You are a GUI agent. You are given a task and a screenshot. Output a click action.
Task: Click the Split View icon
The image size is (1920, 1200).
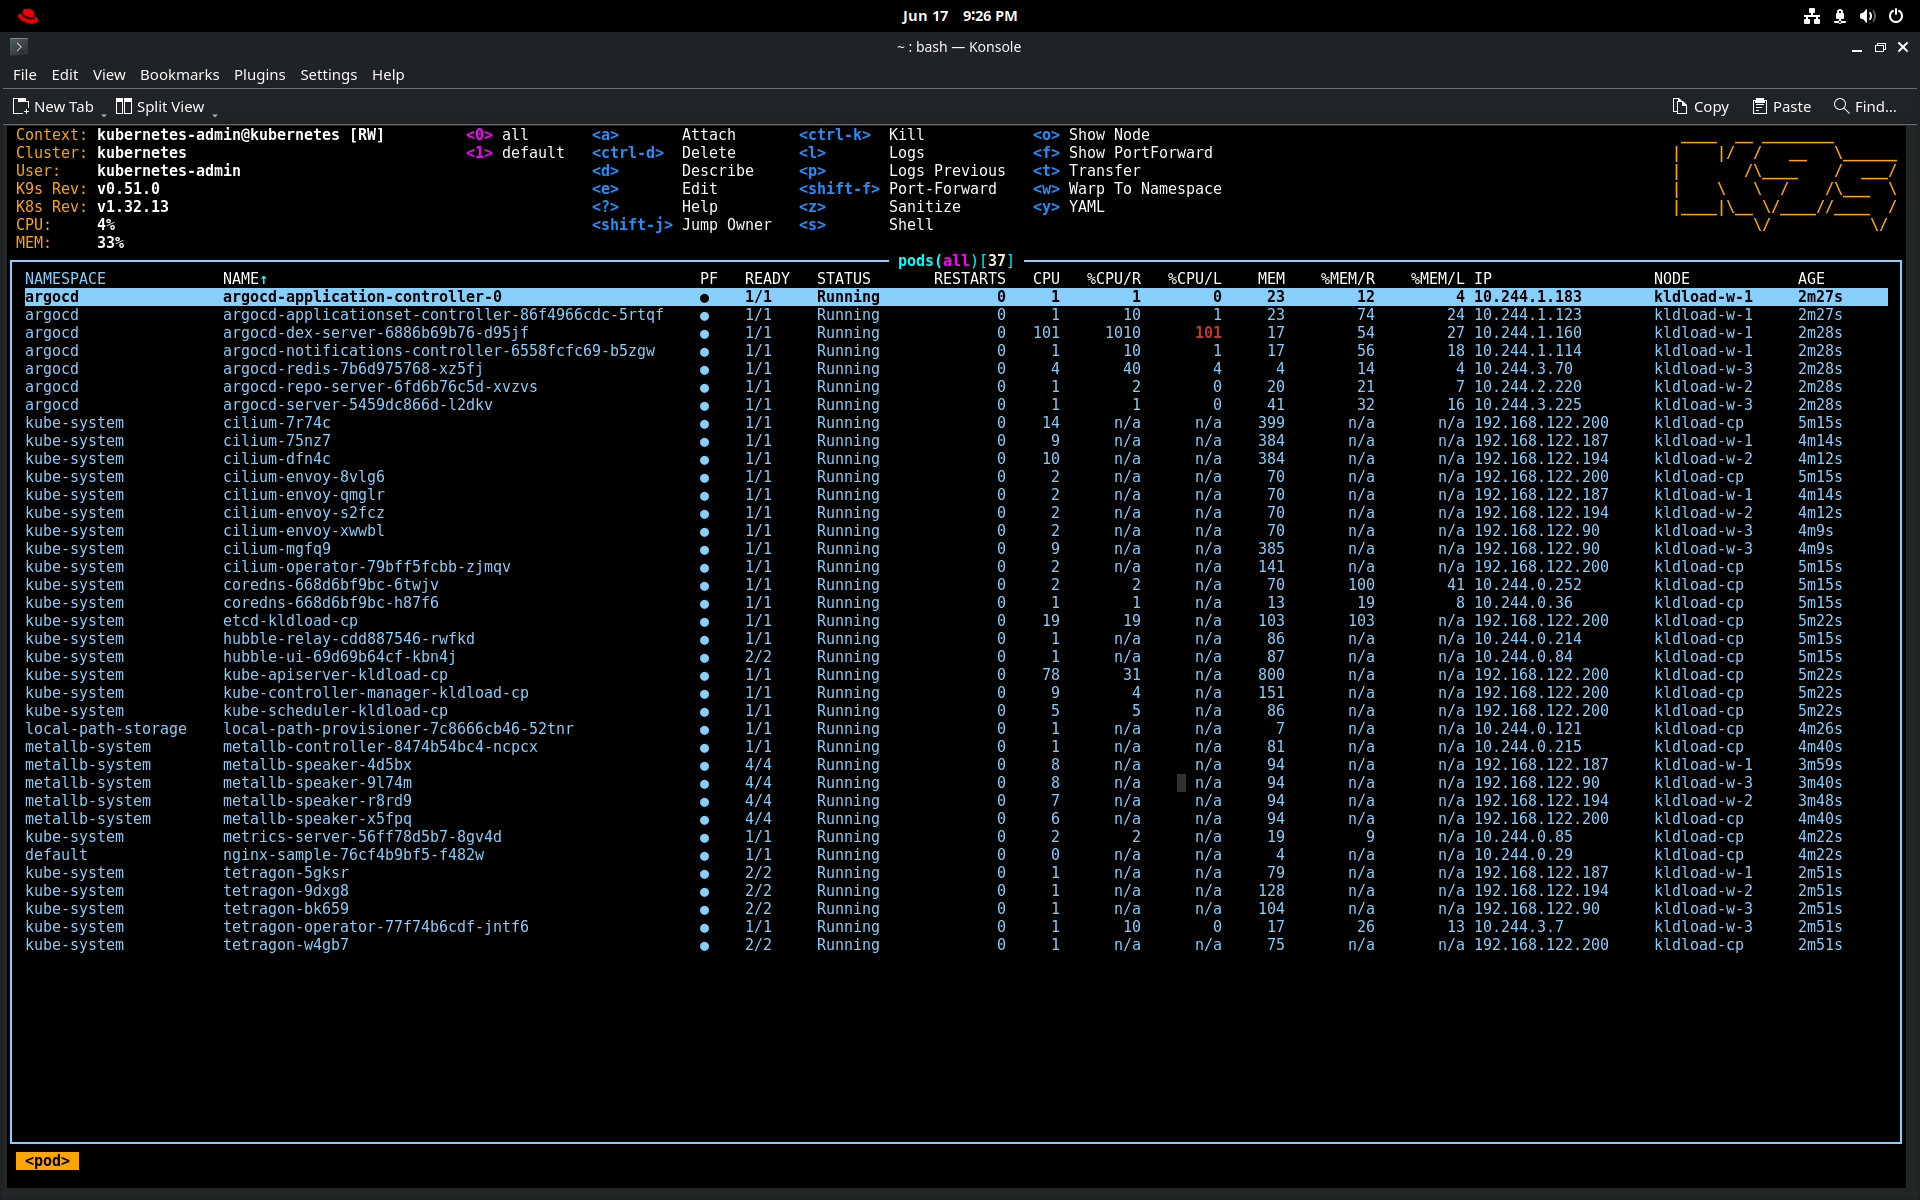click(124, 106)
